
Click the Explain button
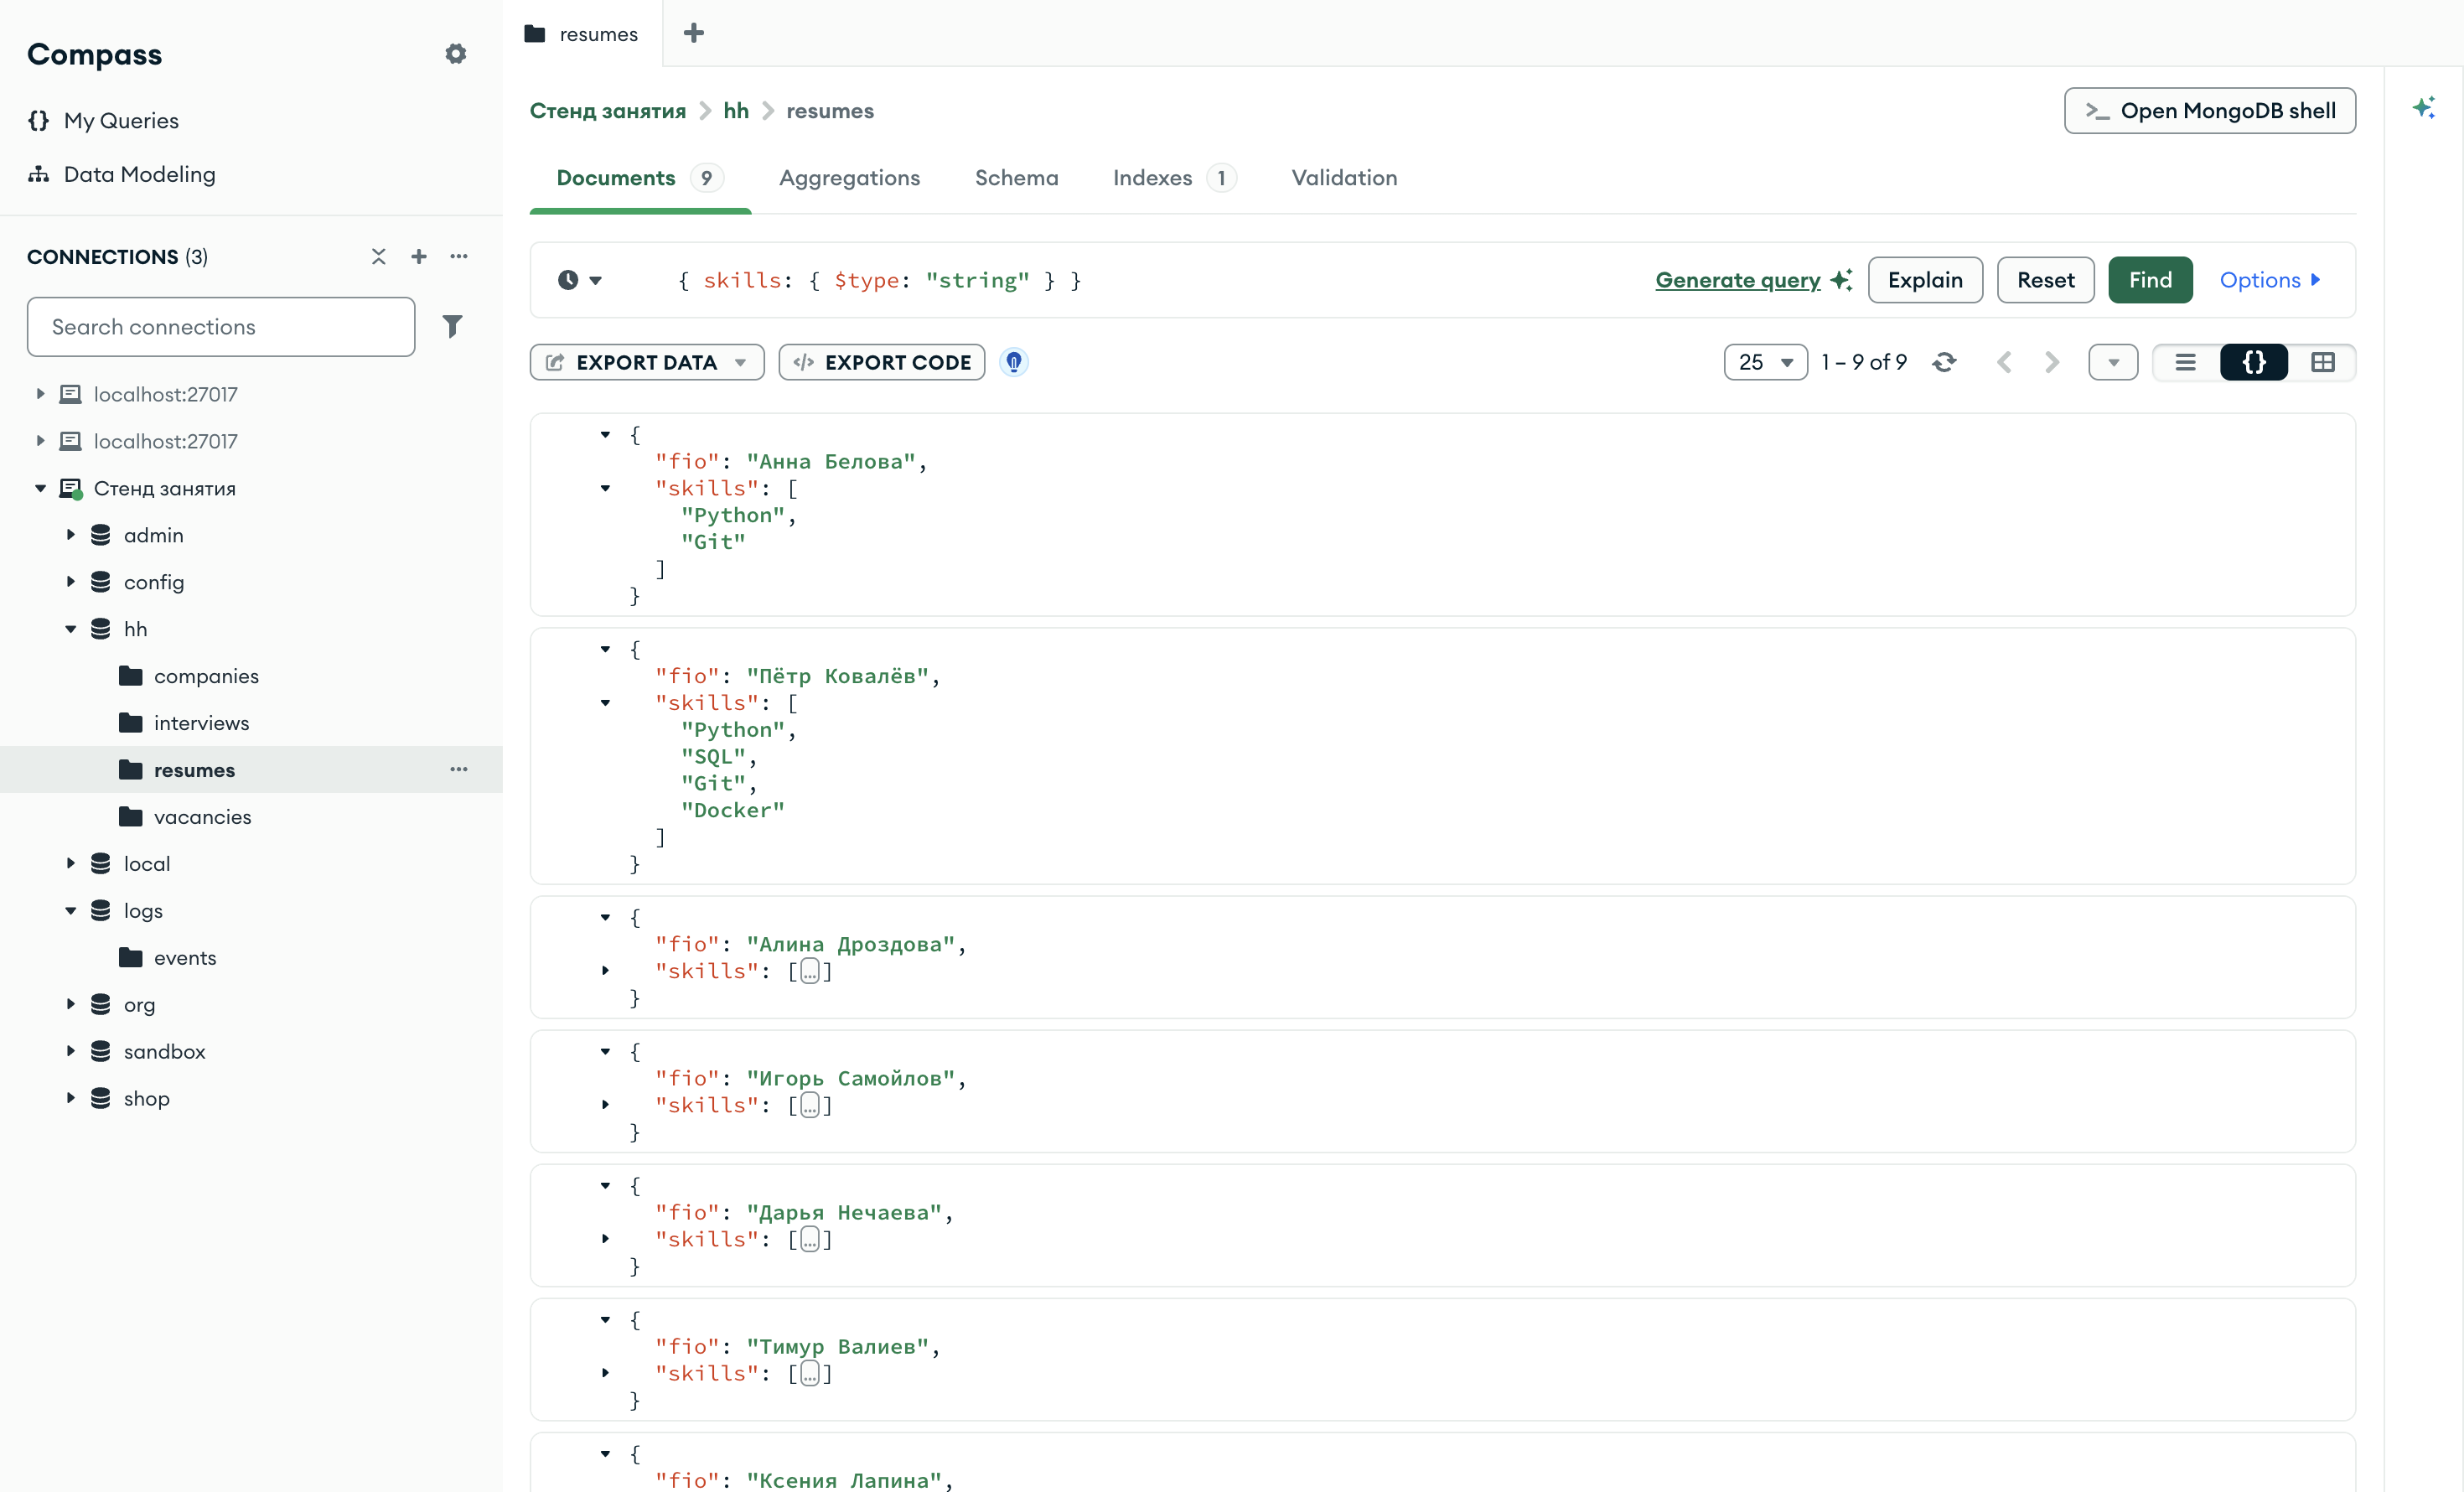coord(1925,280)
